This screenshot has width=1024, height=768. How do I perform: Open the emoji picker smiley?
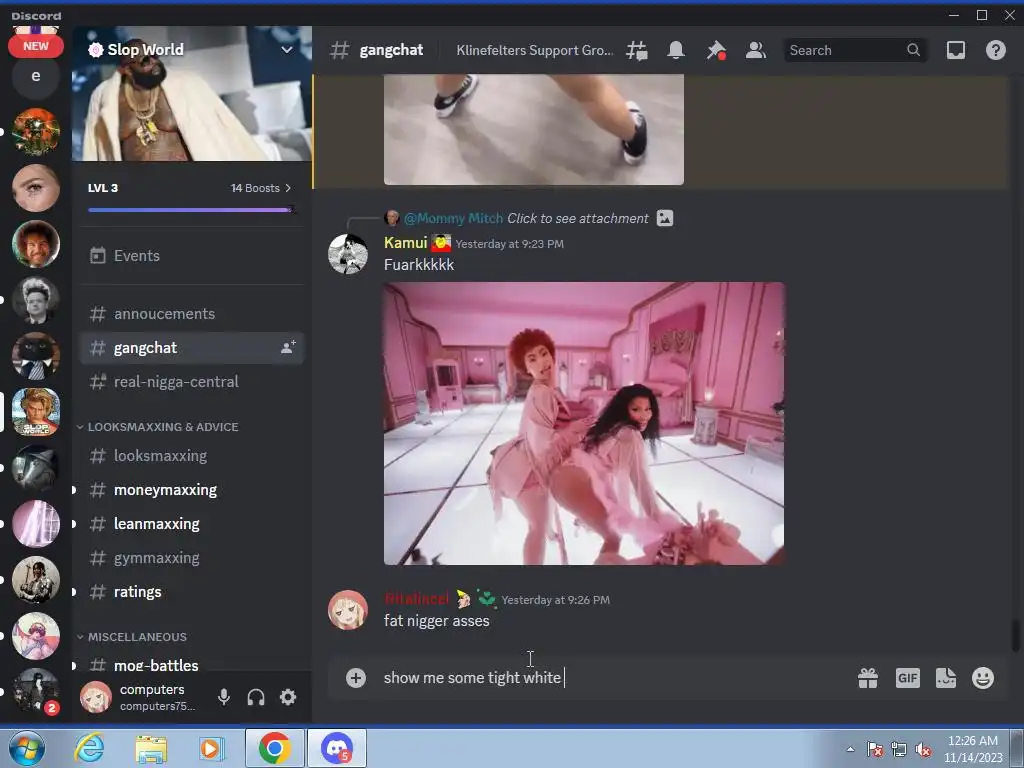pos(983,678)
